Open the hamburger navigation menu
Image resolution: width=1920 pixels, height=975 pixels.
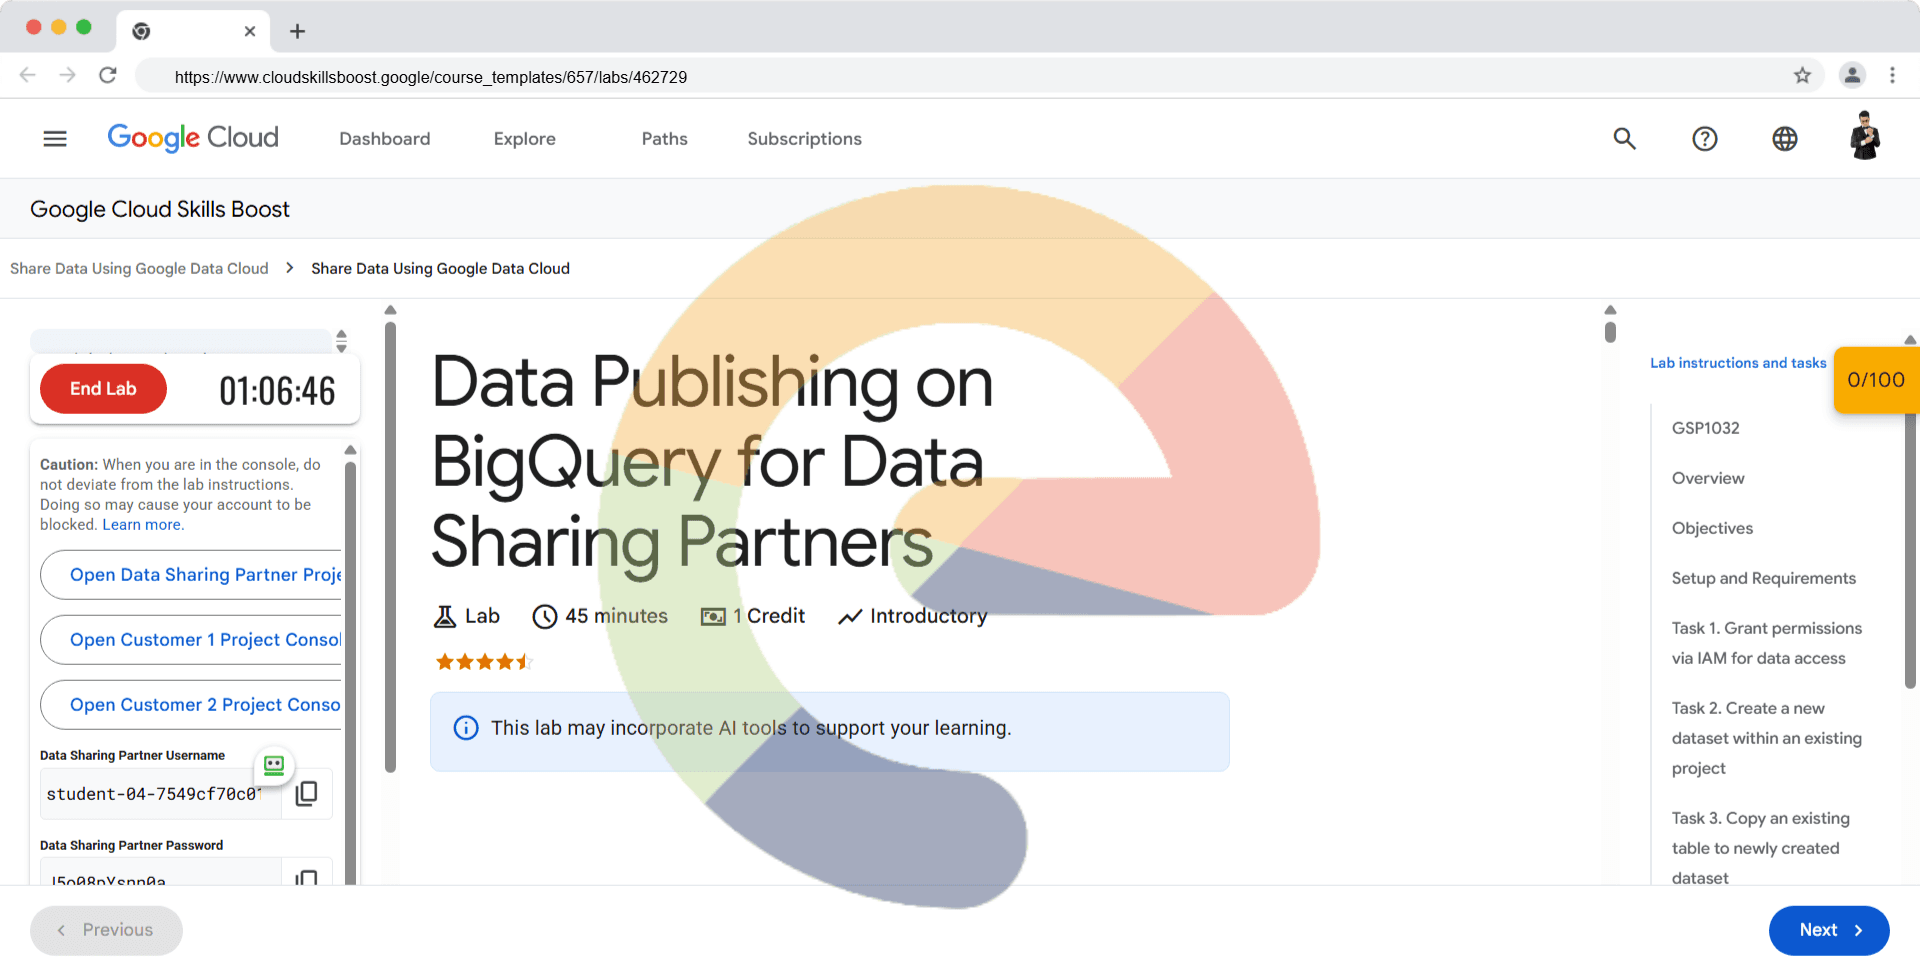[x=55, y=139]
